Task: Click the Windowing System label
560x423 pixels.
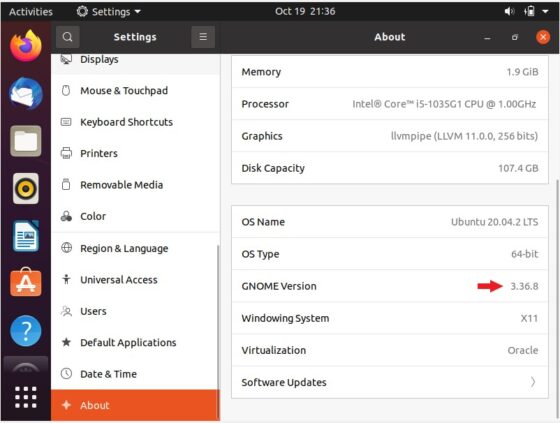Action: click(x=285, y=318)
